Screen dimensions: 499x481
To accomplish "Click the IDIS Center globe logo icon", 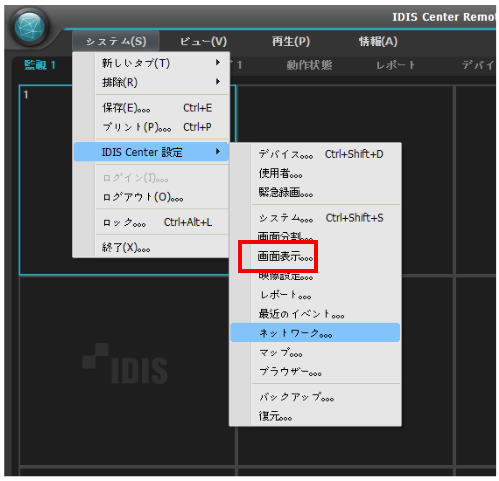I will click(x=30, y=27).
